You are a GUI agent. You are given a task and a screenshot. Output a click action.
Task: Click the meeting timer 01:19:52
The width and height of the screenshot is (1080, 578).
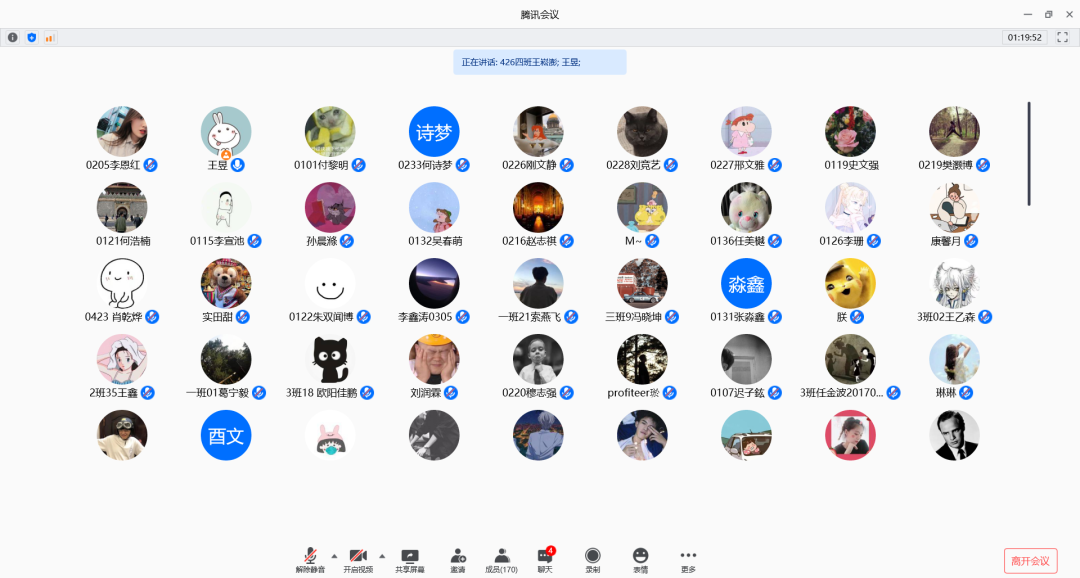(1024, 37)
